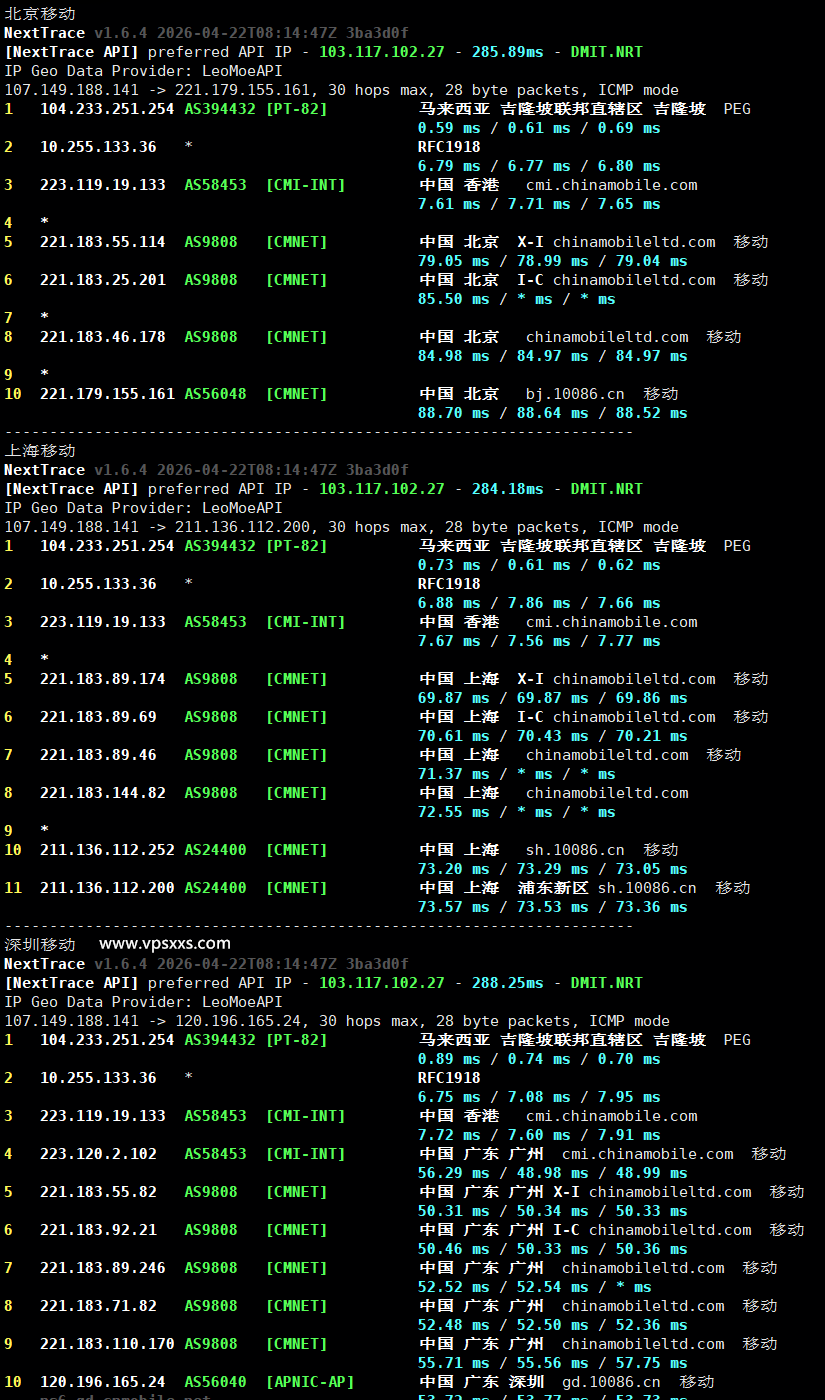This screenshot has width=825, height=1400.
Task: Click latency line starting 52.48 ms
Action: click(553, 1325)
